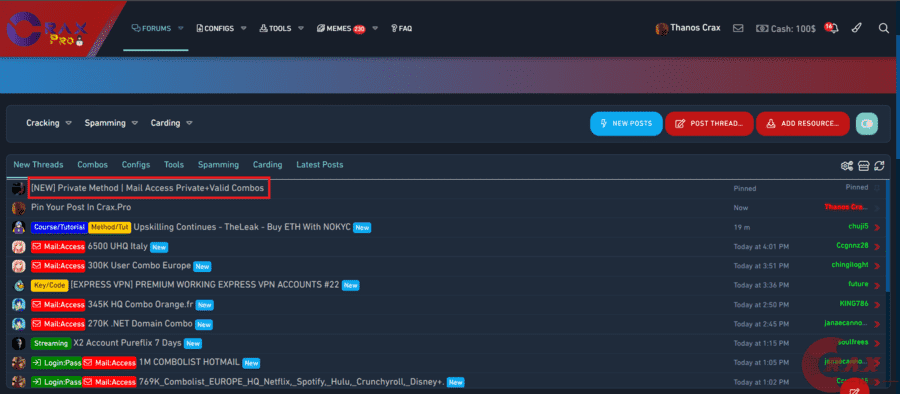
Task: Switch to the Tools tab in thread widget
Action: coord(174,165)
